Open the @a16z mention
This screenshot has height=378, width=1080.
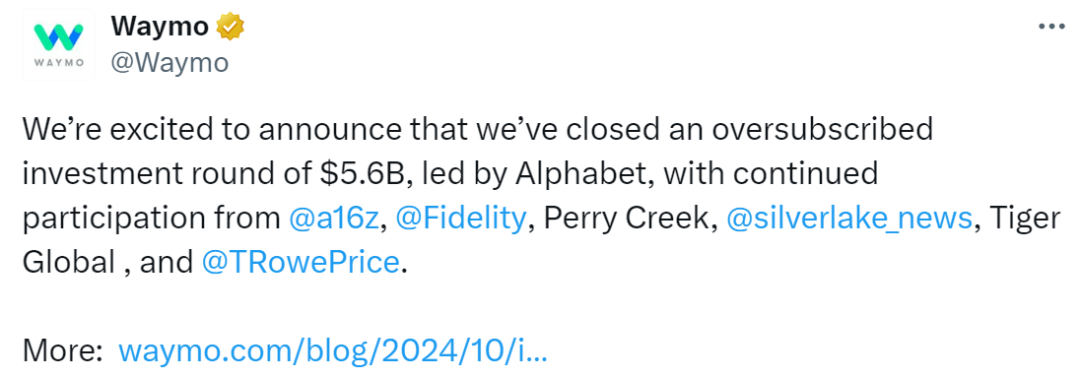[x=333, y=218]
